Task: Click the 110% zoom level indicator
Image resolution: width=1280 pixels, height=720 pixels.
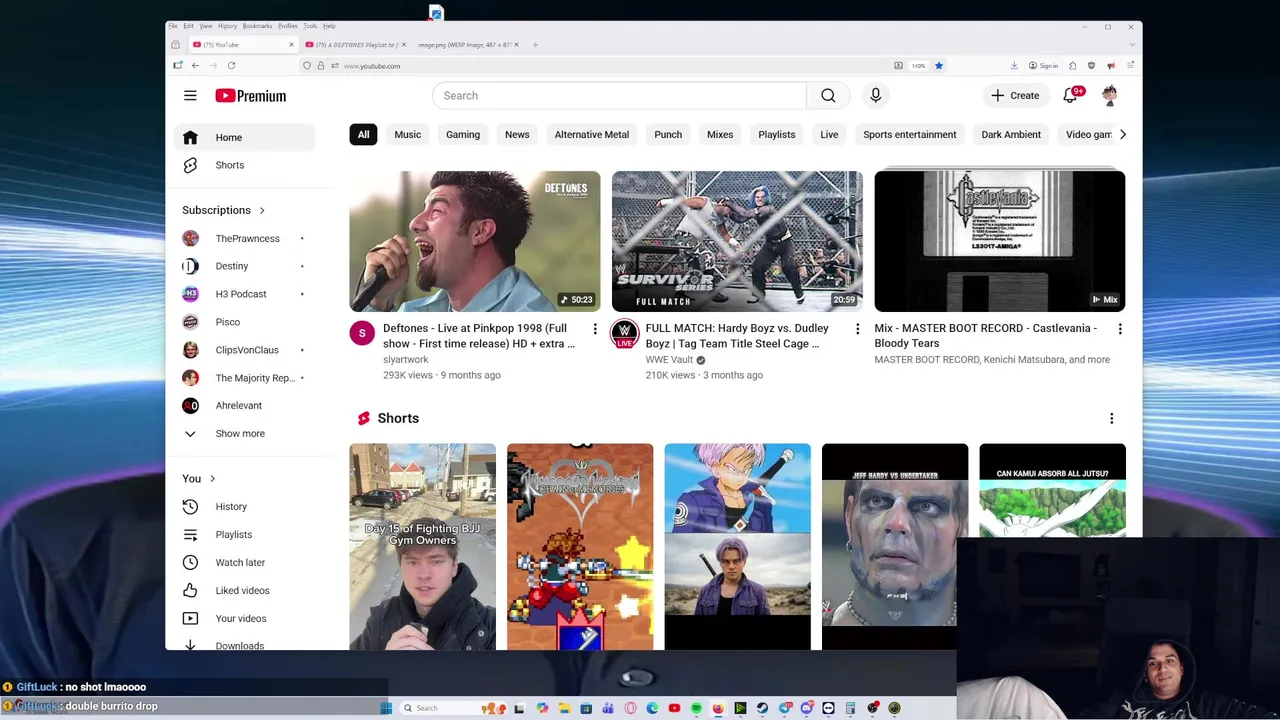Action: [918, 65]
